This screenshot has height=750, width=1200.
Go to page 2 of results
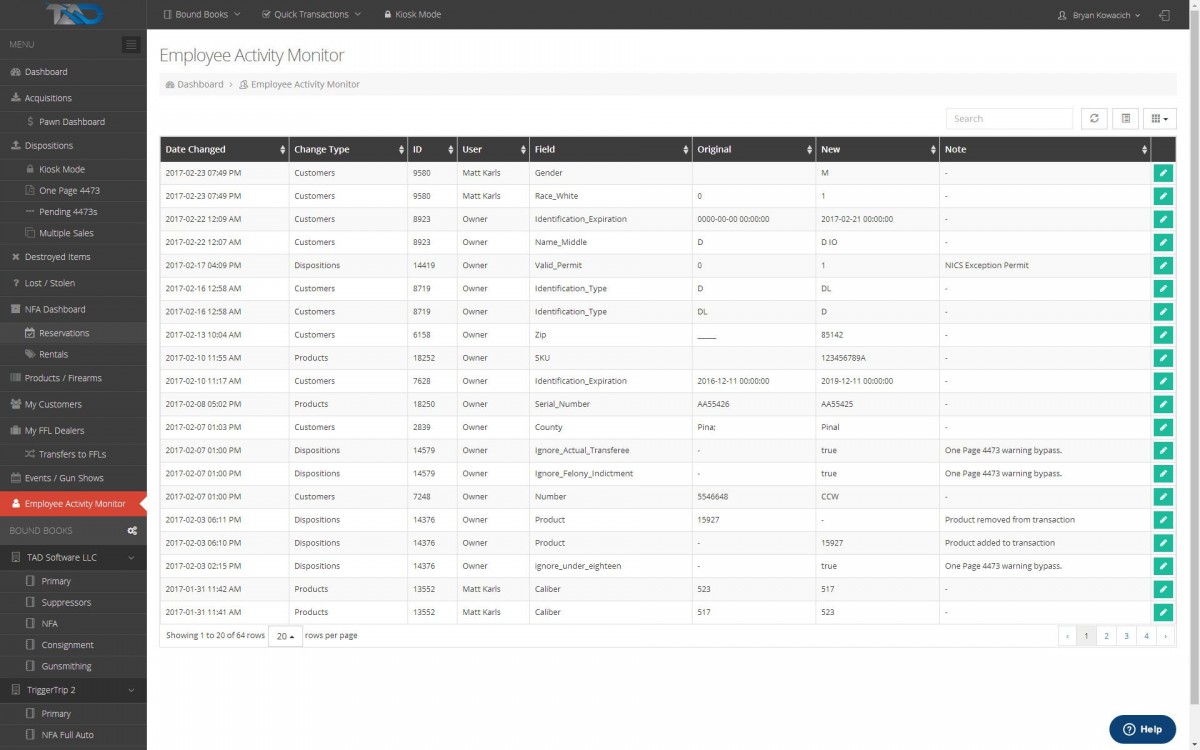(x=1106, y=635)
